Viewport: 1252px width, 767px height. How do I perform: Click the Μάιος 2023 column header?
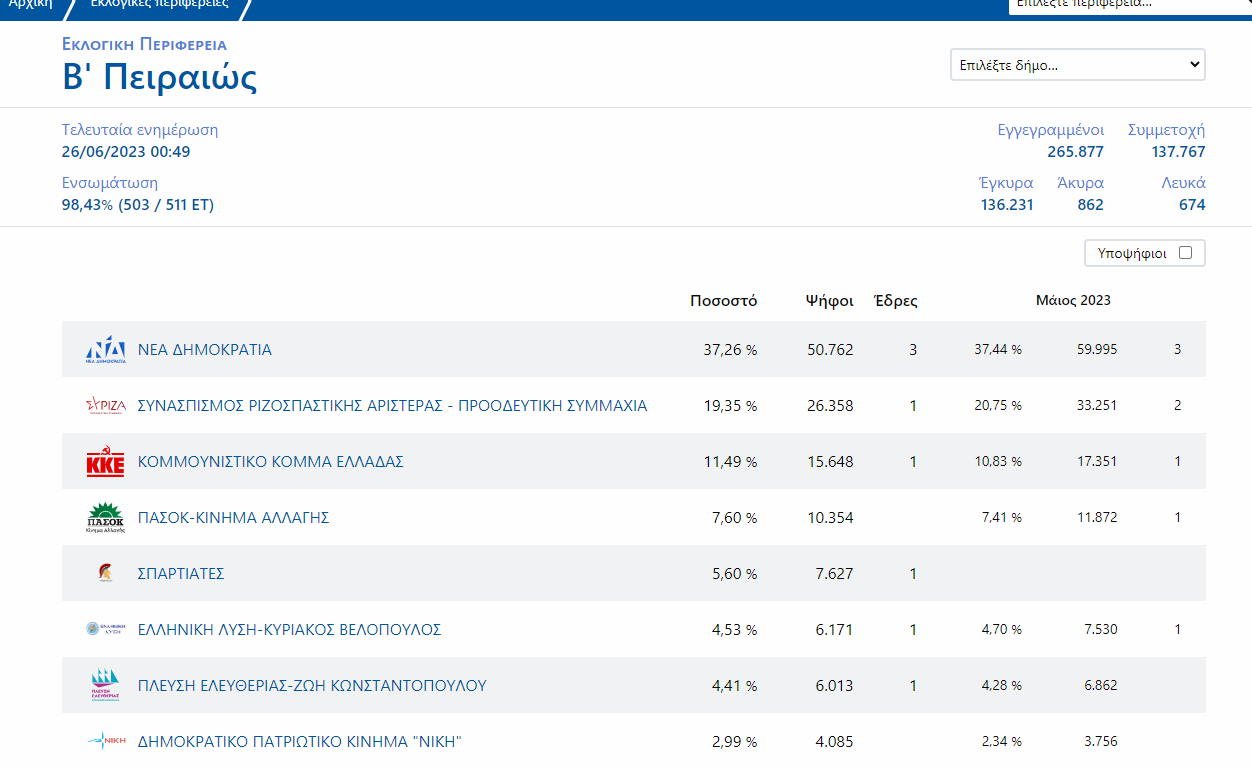1072,300
